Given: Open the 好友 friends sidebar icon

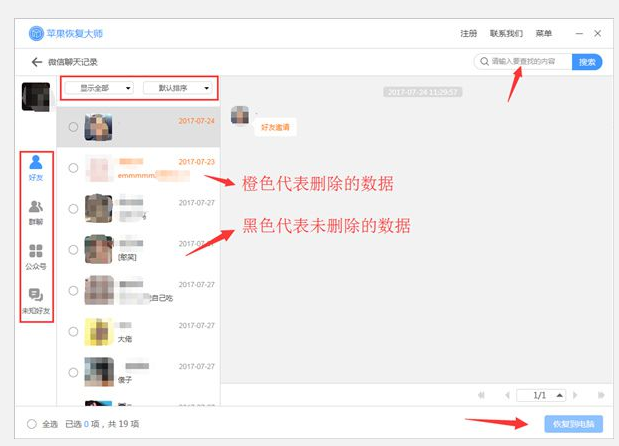Looking at the screenshot, I should (x=36, y=168).
